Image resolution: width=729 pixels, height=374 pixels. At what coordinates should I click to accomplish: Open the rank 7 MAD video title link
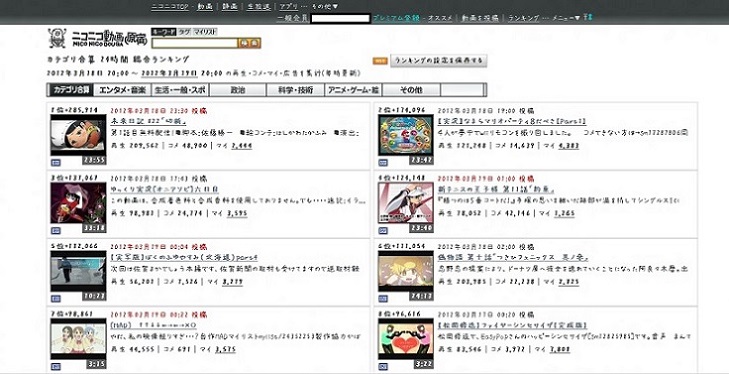(153, 326)
